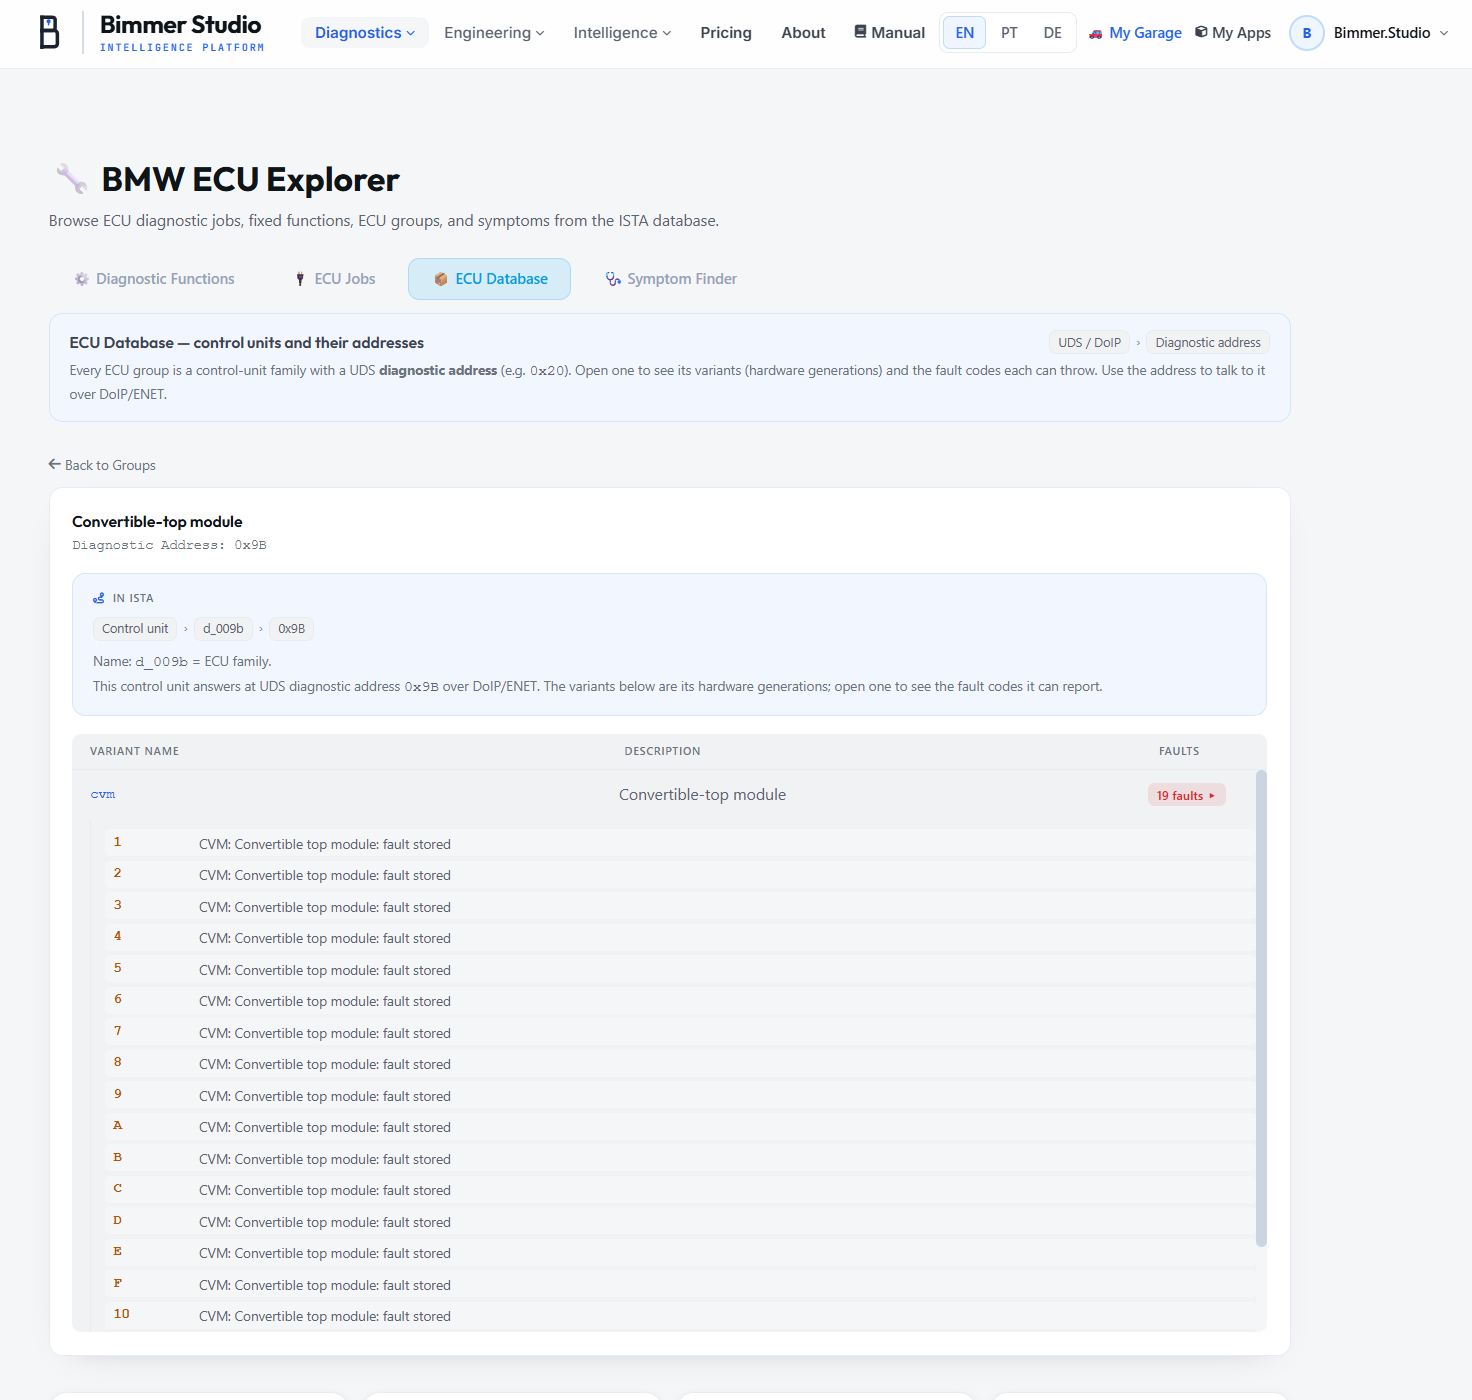Click the Control unit chip
Screen dimensions: 1472x1400
click(x=135, y=629)
